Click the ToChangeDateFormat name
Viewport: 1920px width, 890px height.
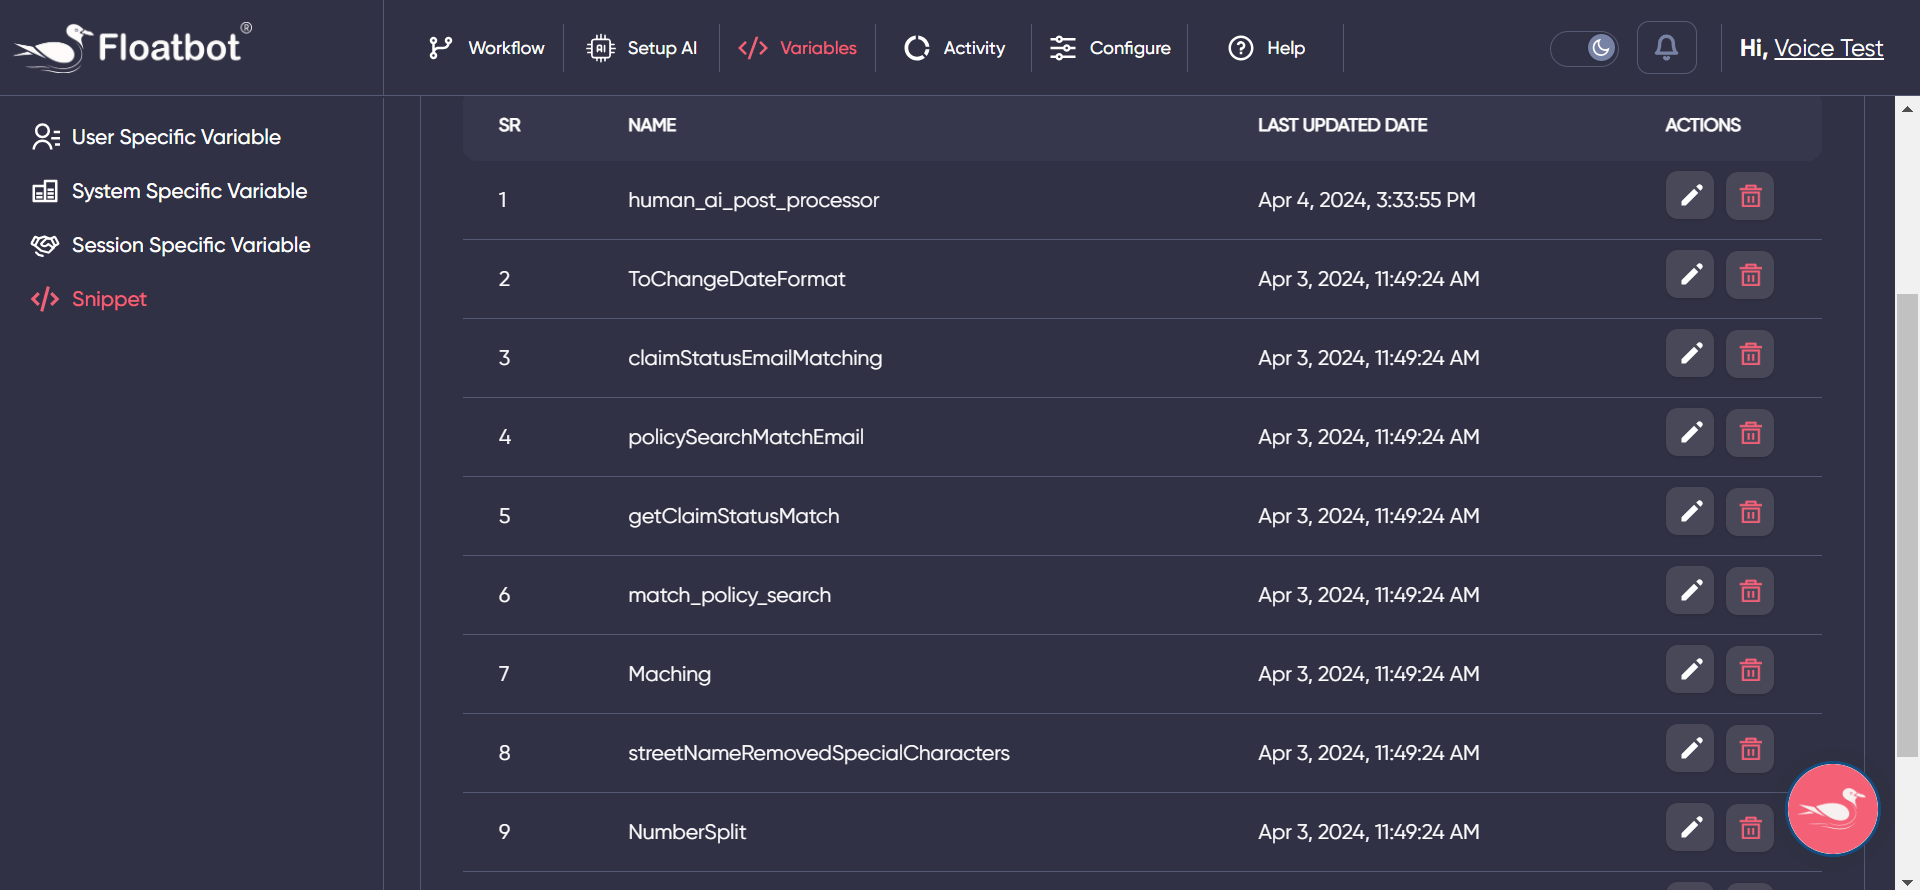pos(736,279)
